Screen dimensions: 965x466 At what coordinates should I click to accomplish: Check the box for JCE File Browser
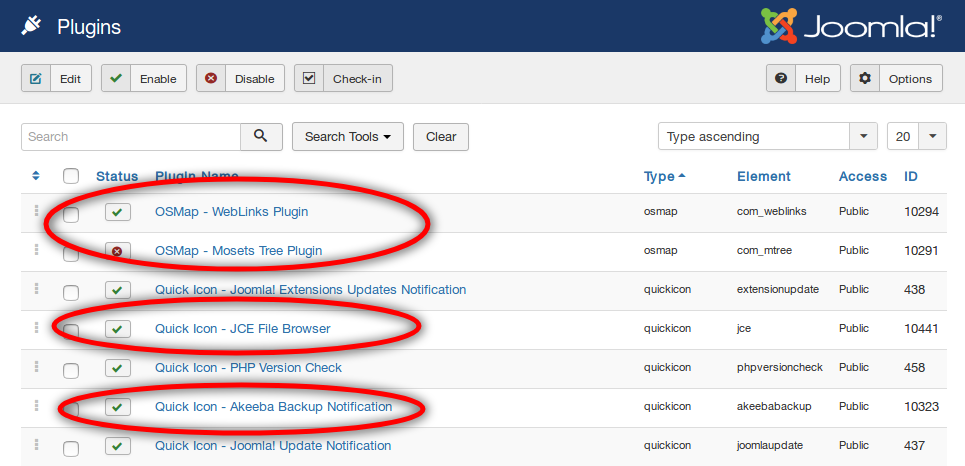click(x=71, y=332)
